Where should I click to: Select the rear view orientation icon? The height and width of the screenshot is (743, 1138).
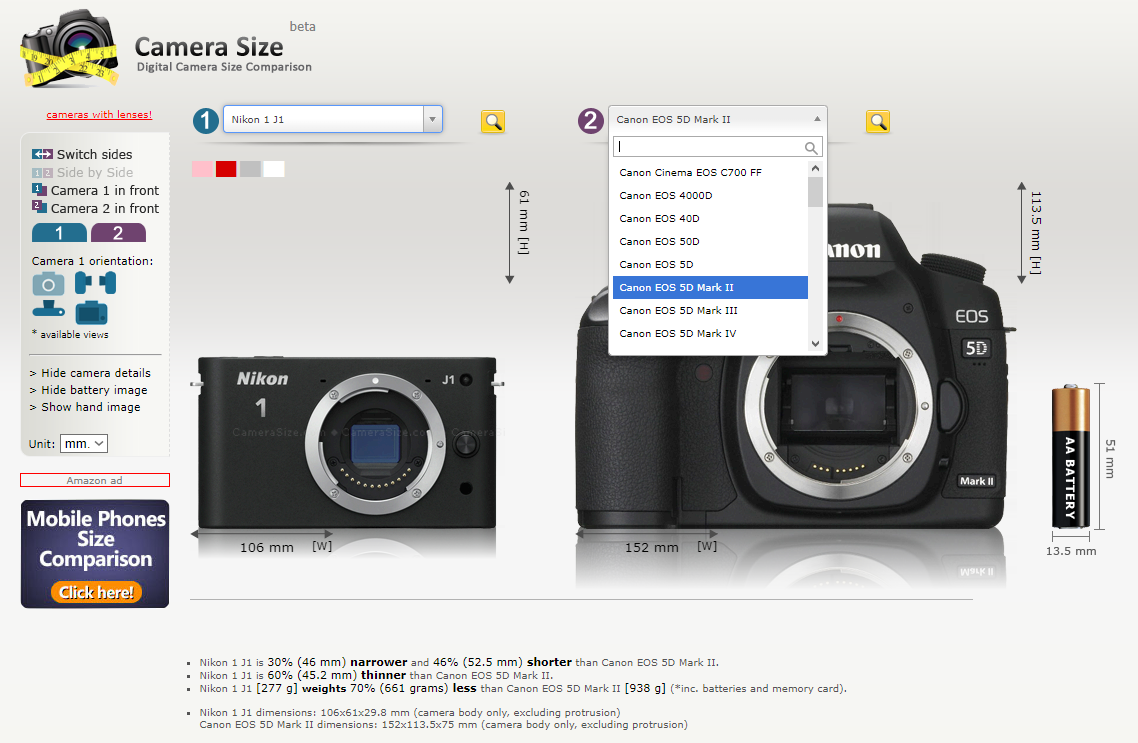click(91, 313)
